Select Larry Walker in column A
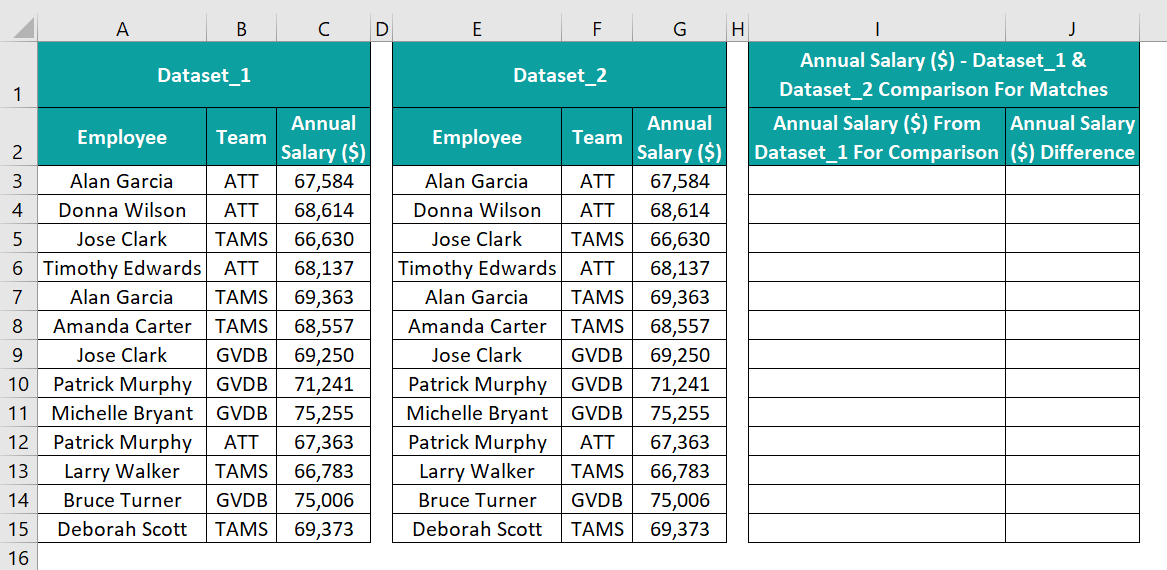 pos(122,471)
